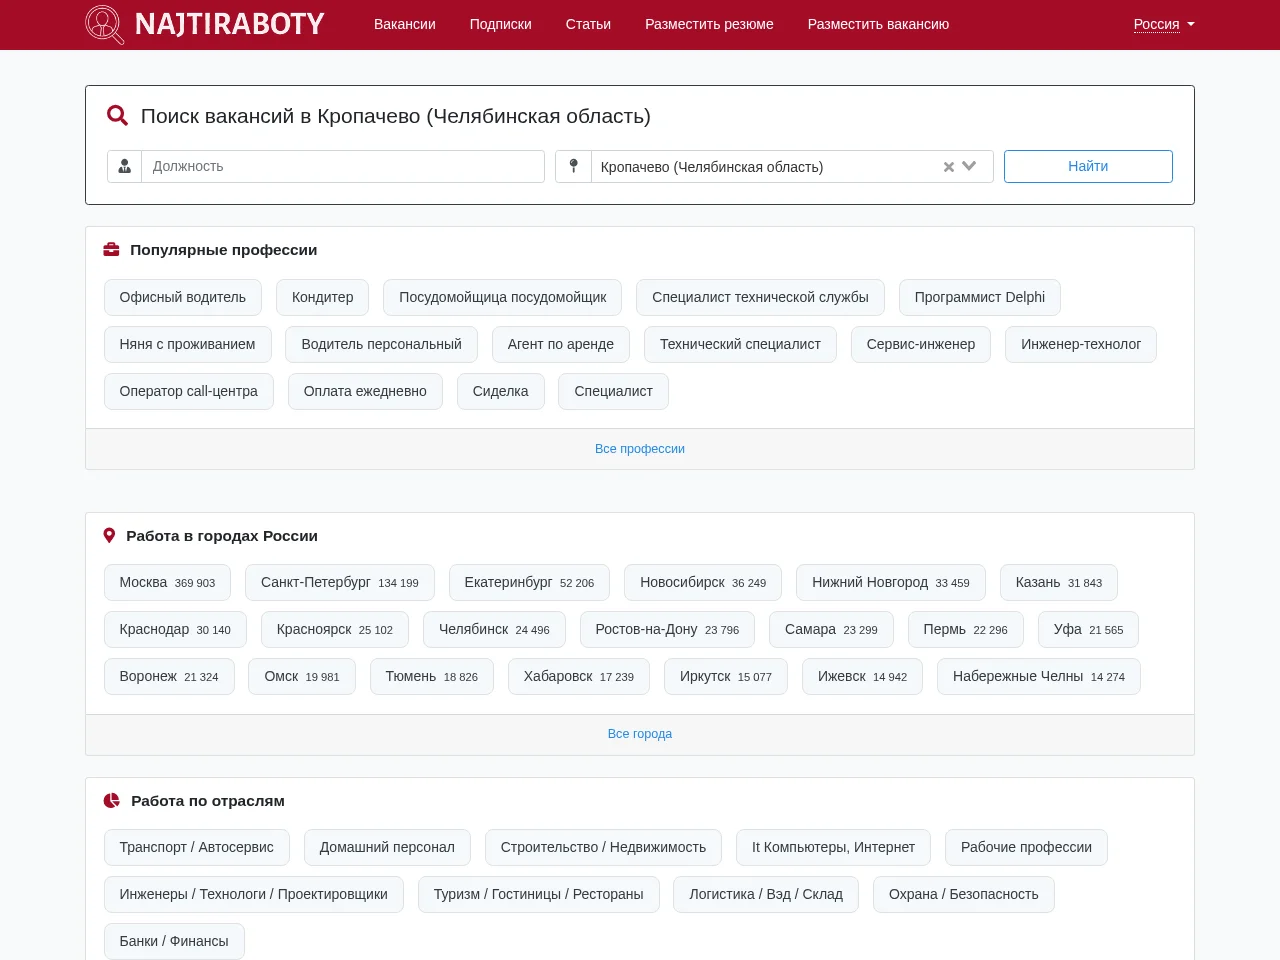Click the briefcase icon near Популярные профессии
The image size is (1280, 960).
[112, 250]
